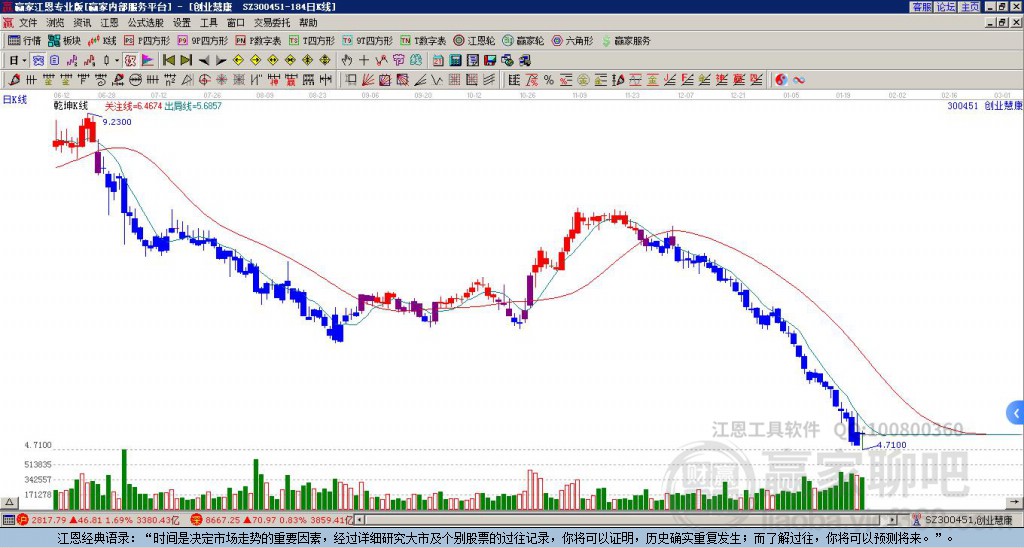1024x548 pixels.
Task: Click the yin-yang Taiji icon
Action: [x=781, y=80]
